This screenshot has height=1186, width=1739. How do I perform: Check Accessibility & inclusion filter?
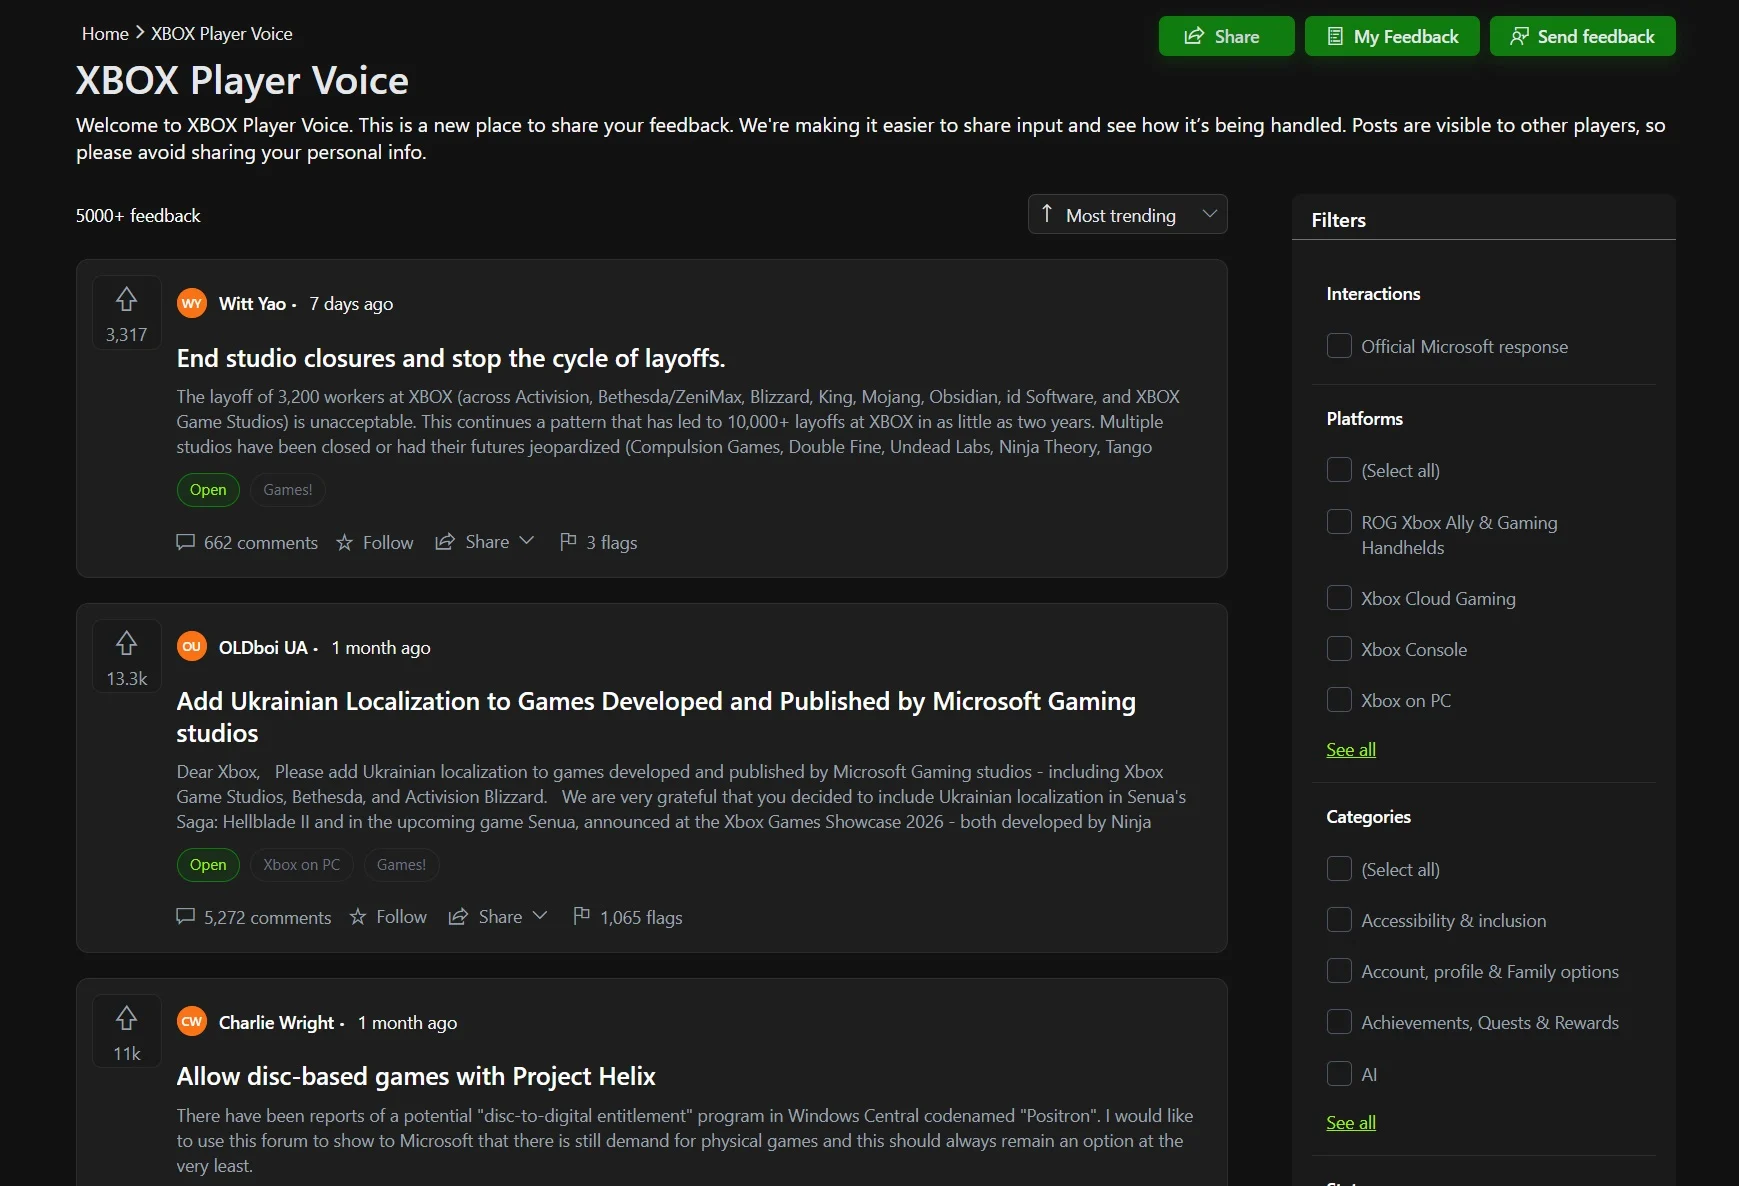pos(1339,920)
